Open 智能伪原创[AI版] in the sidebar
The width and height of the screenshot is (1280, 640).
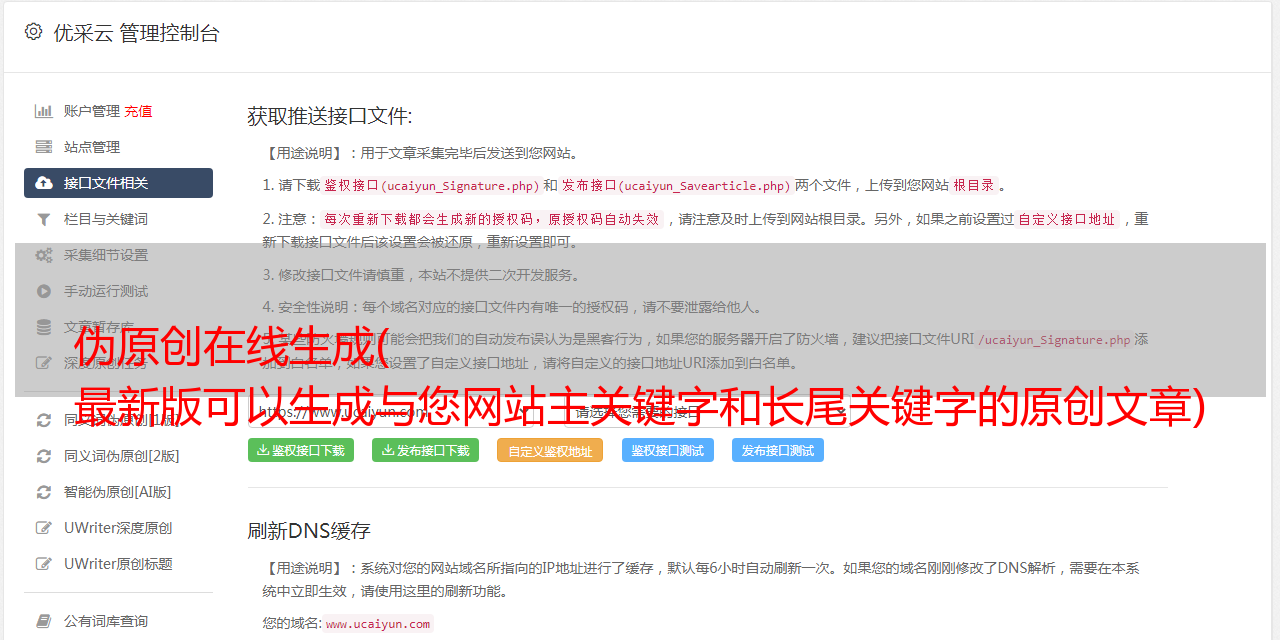[118, 492]
